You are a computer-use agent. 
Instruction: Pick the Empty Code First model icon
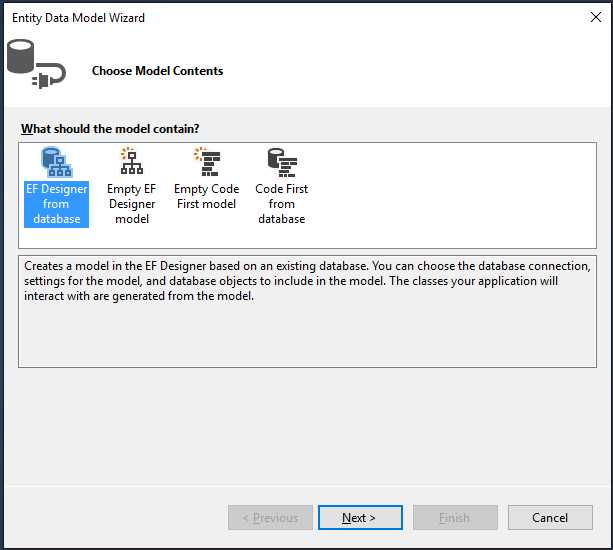207,161
